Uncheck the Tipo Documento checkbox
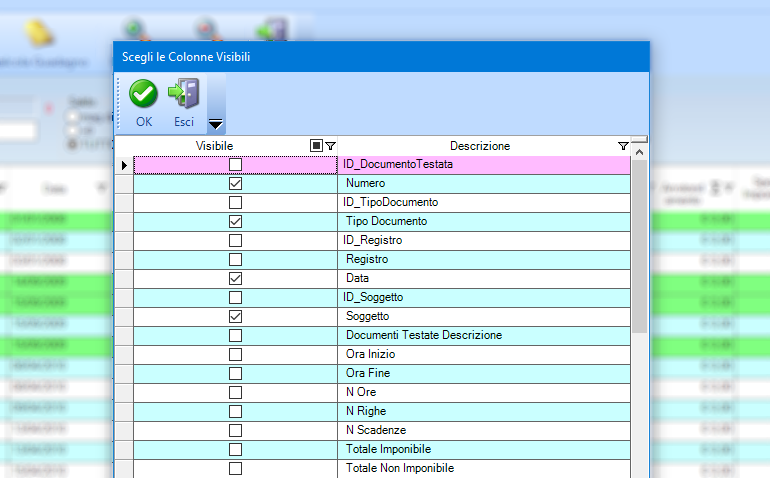The height and width of the screenshot is (478, 770). [236, 221]
